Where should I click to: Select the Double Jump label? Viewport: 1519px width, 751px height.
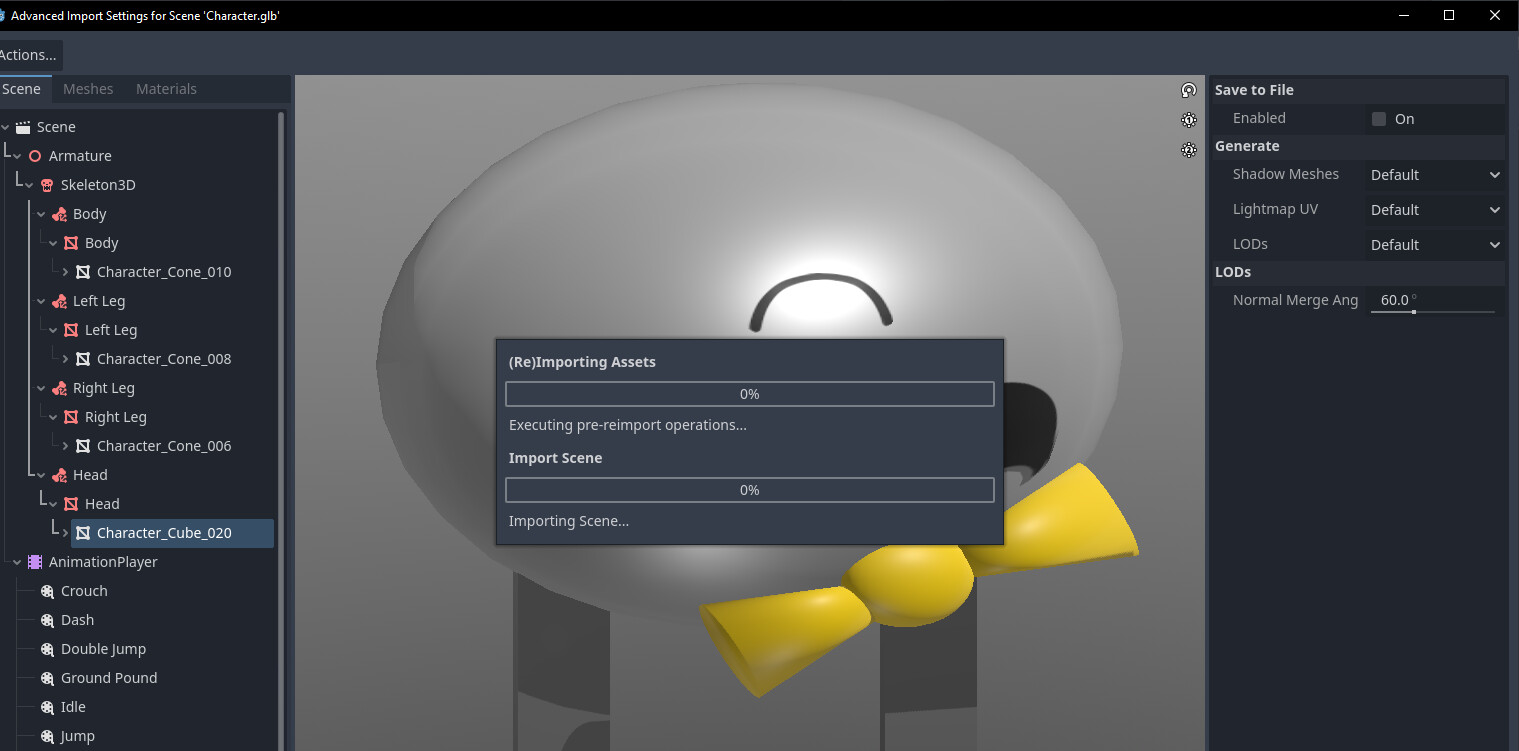point(103,649)
